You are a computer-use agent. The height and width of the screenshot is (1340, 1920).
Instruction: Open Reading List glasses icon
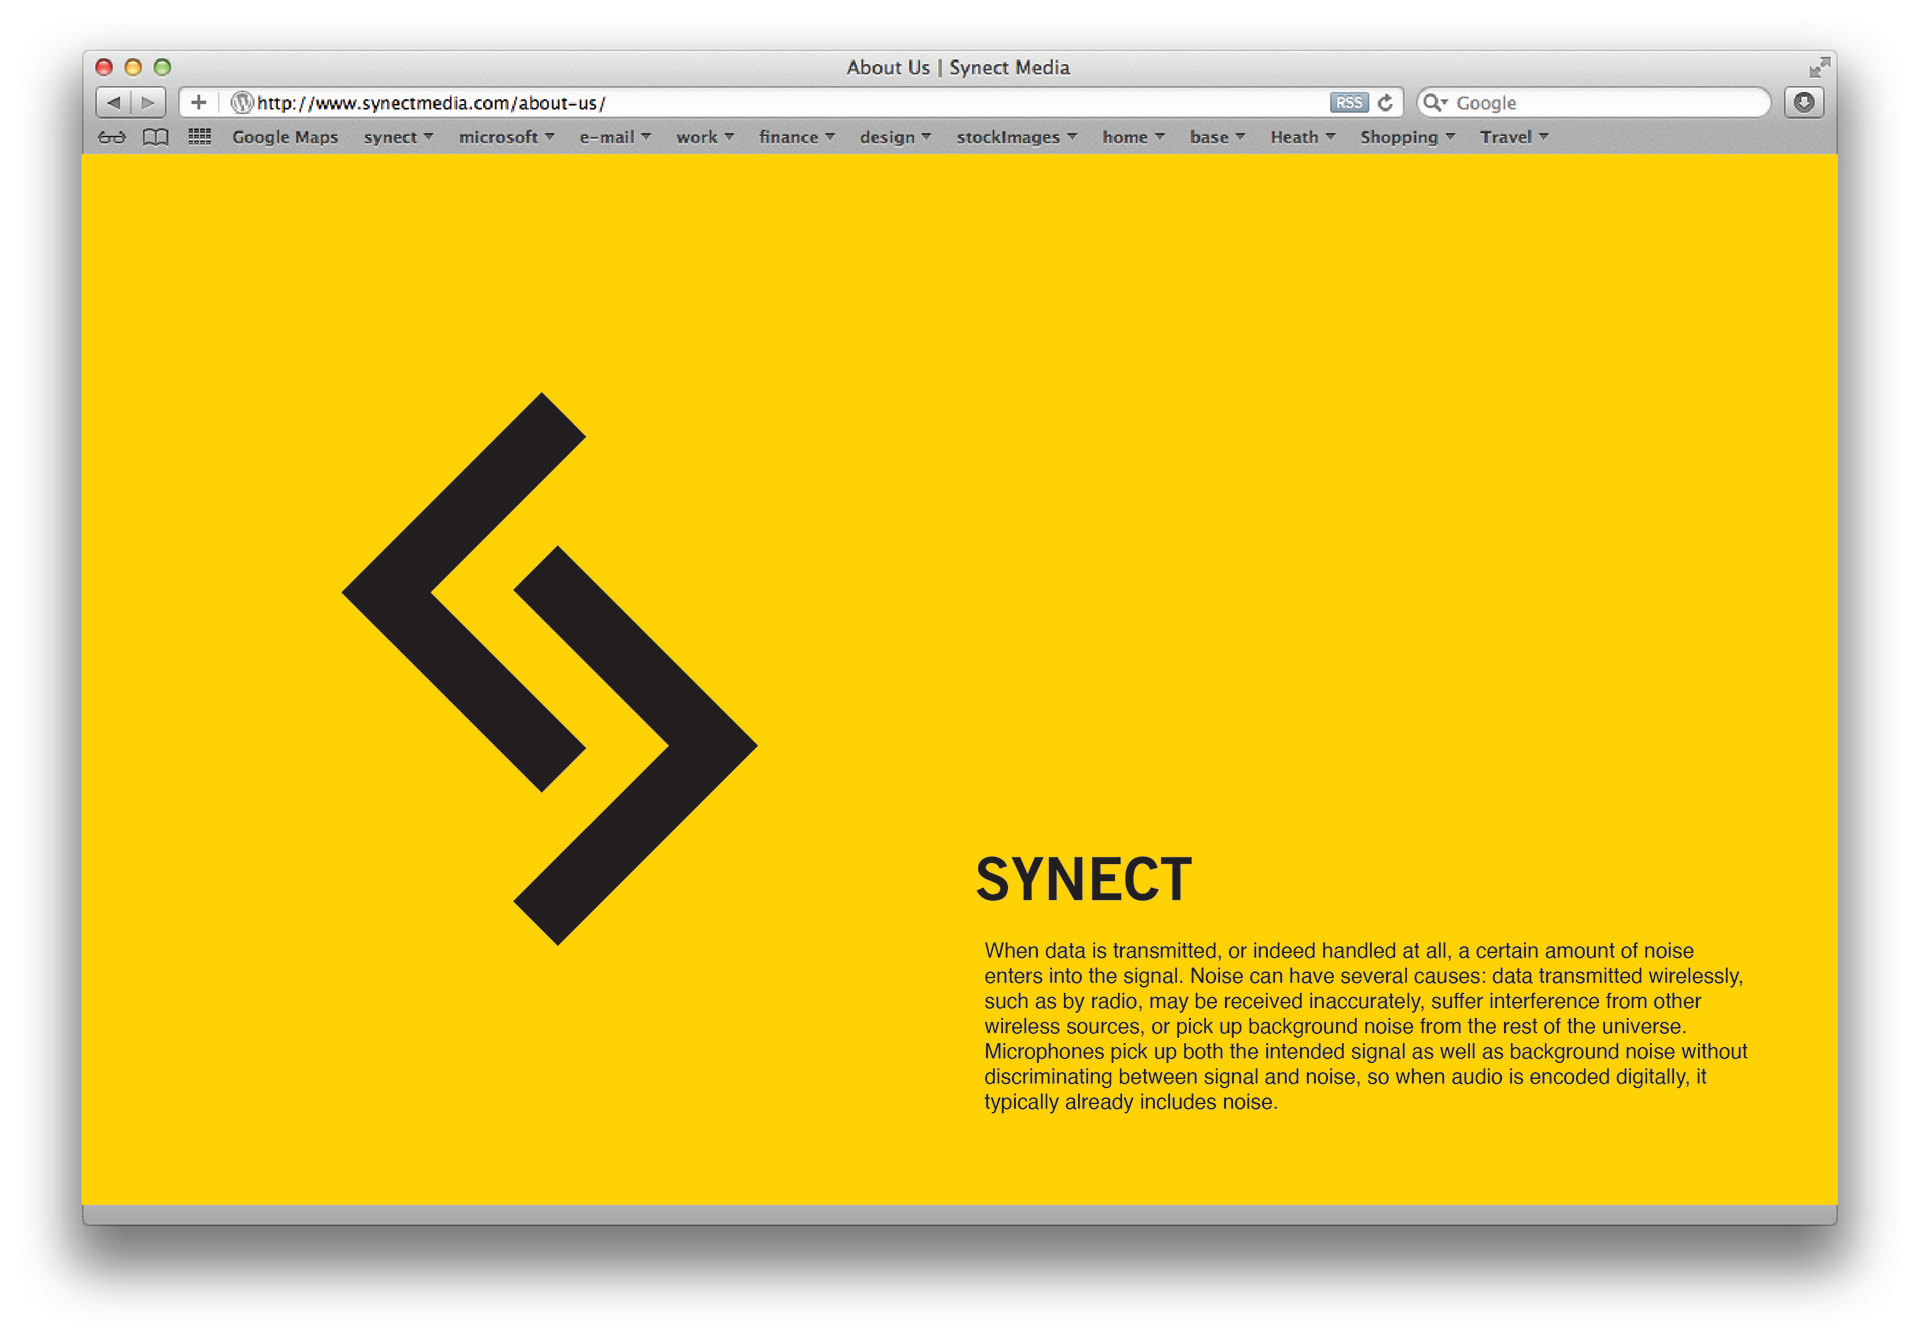(111, 137)
